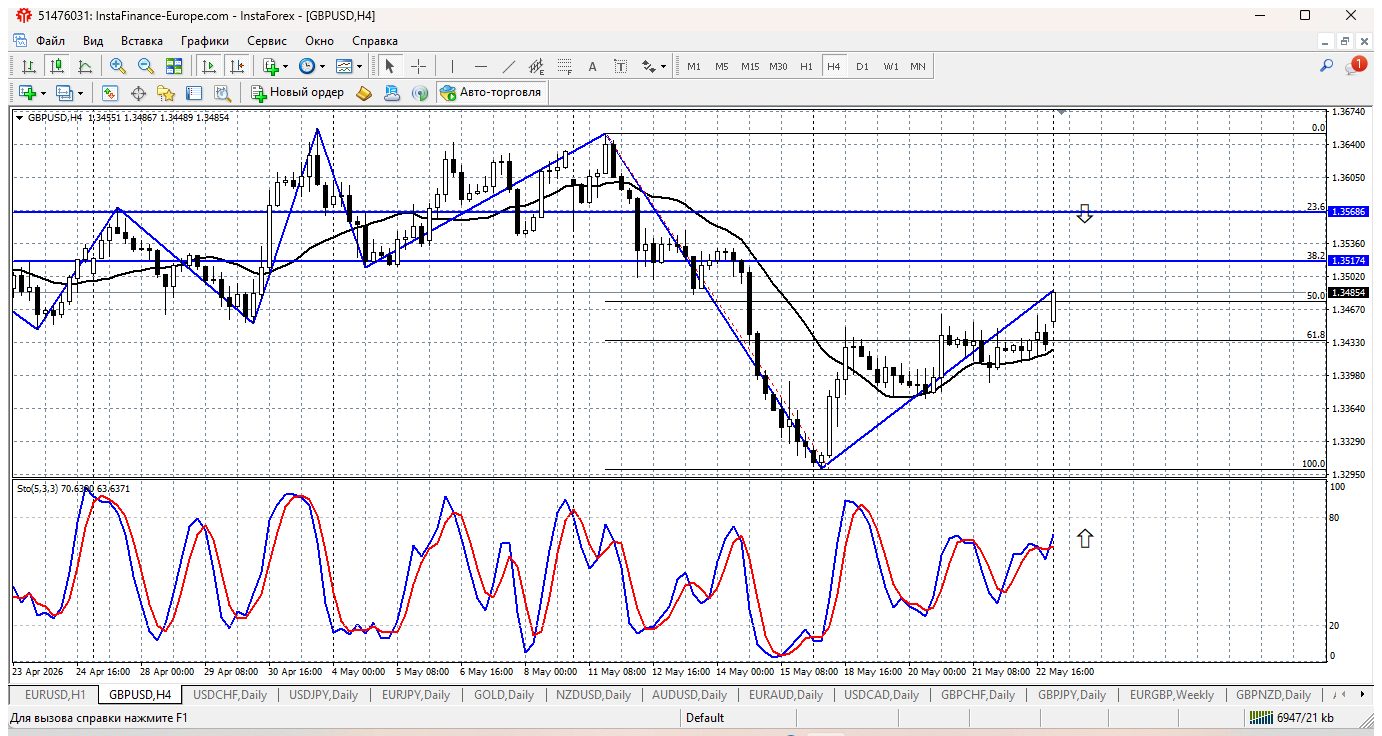The width and height of the screenshot is (1382, 736).
Task: Switch timeframe to M5
Action: coord(722,66)
